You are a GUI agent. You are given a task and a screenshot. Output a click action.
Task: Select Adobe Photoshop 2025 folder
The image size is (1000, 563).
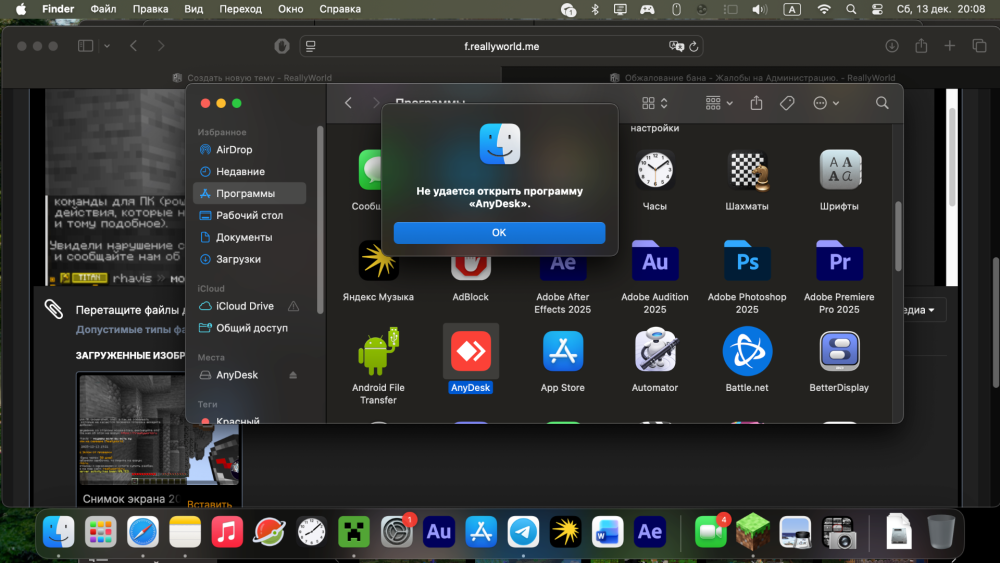(747, 261)
